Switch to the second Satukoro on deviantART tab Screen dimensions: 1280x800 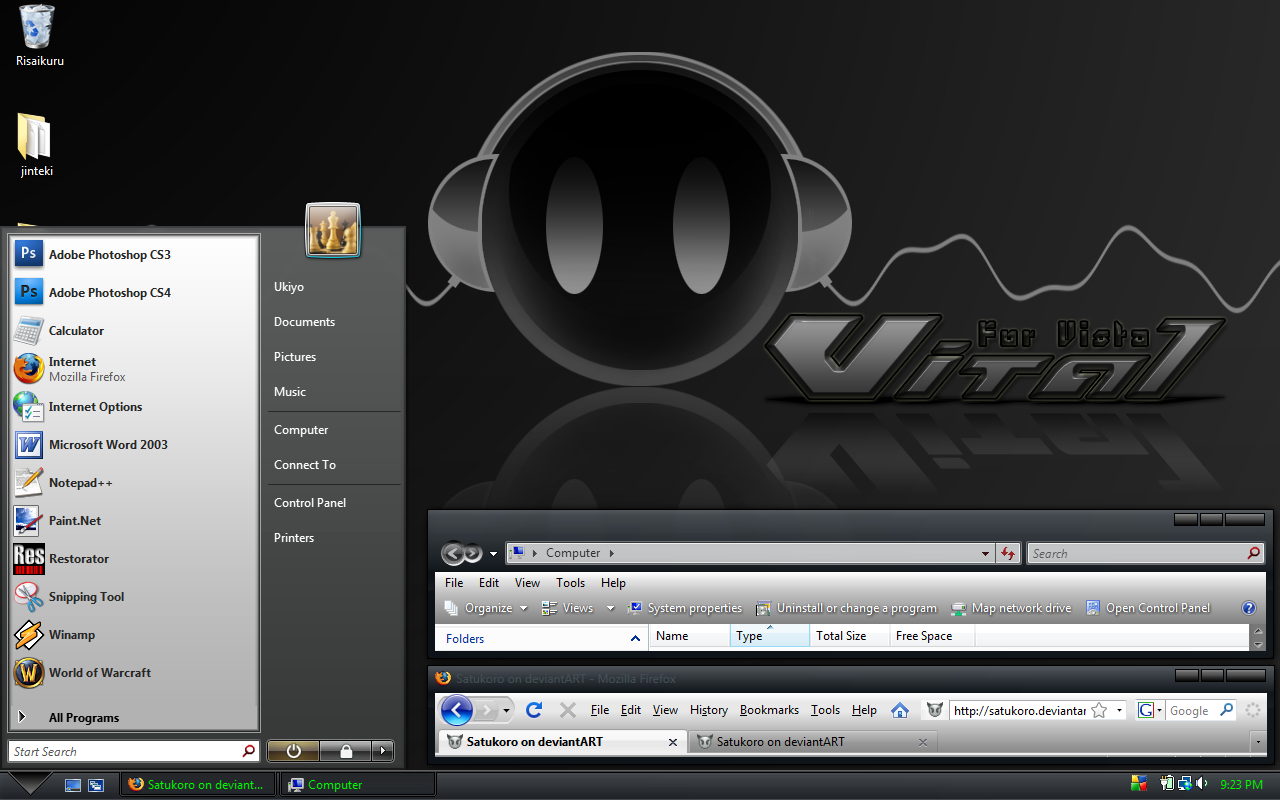click(x=800, y=741)
